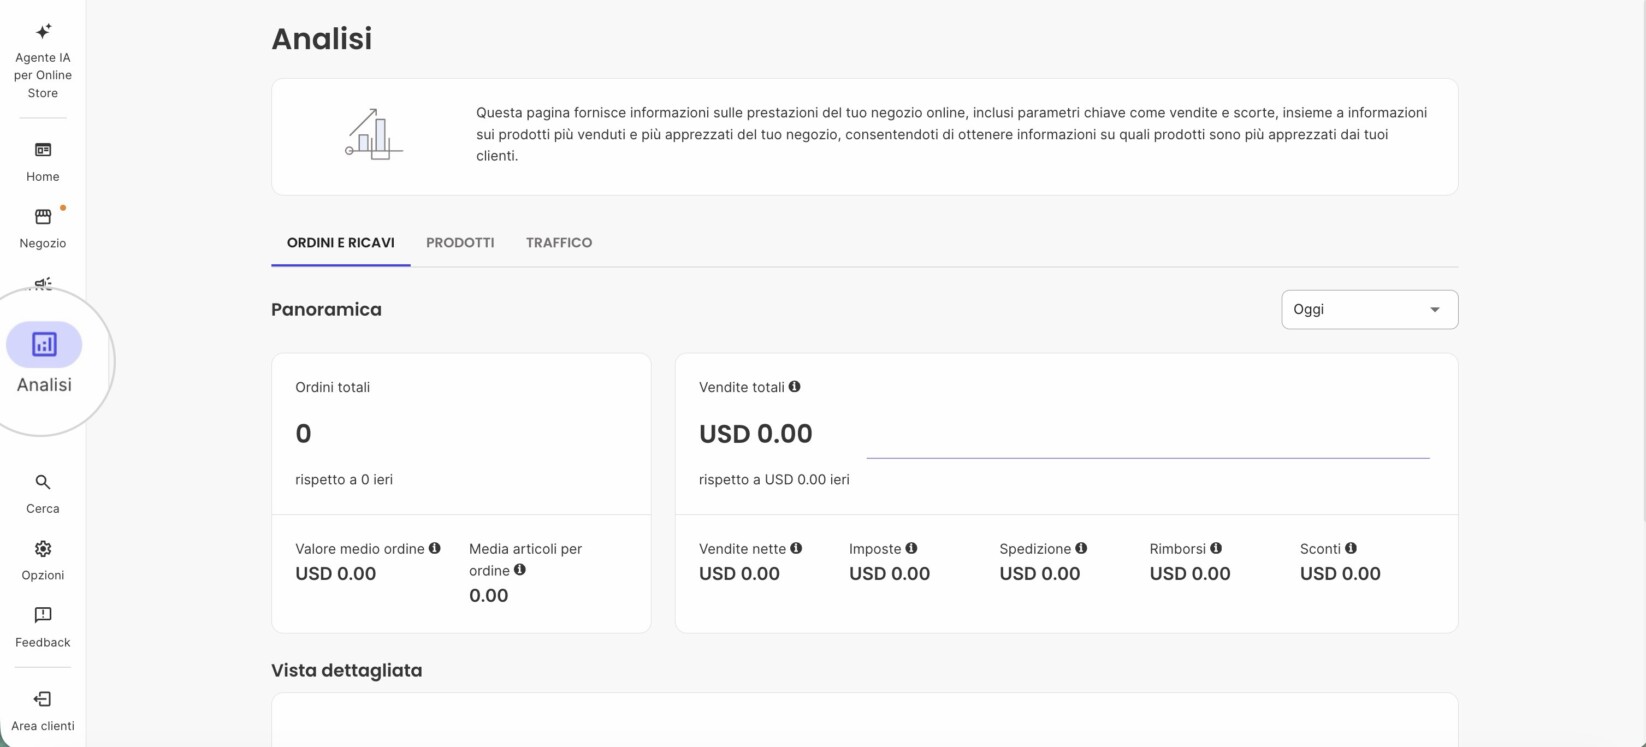This screenshot has height=747, width=1646.
Task: Open Negozio section in sidebar
Action: point(43,228)
